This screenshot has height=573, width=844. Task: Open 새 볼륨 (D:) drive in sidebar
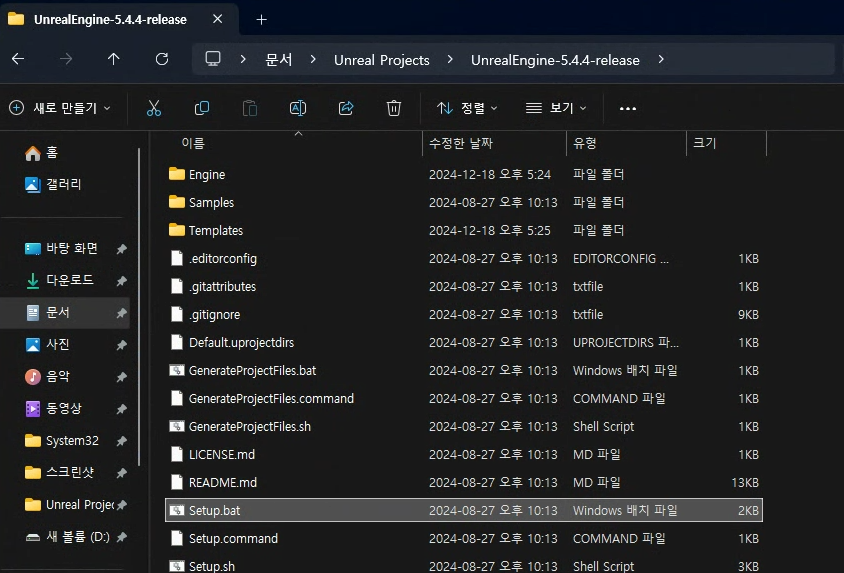tap(67, 536)
